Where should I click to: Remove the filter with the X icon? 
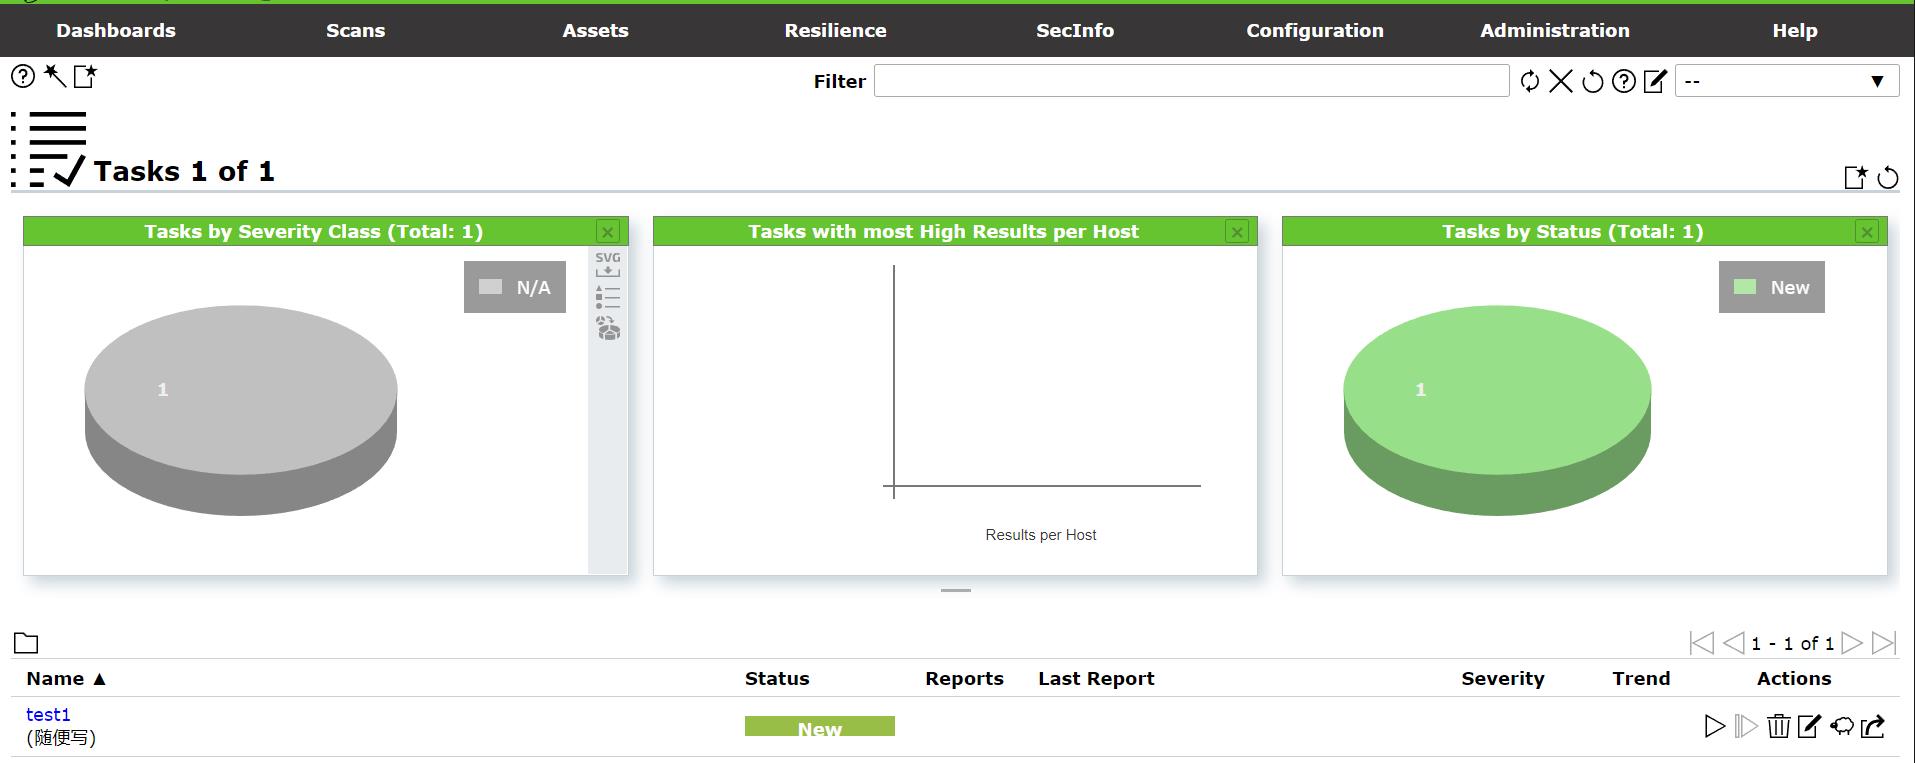1561,81
